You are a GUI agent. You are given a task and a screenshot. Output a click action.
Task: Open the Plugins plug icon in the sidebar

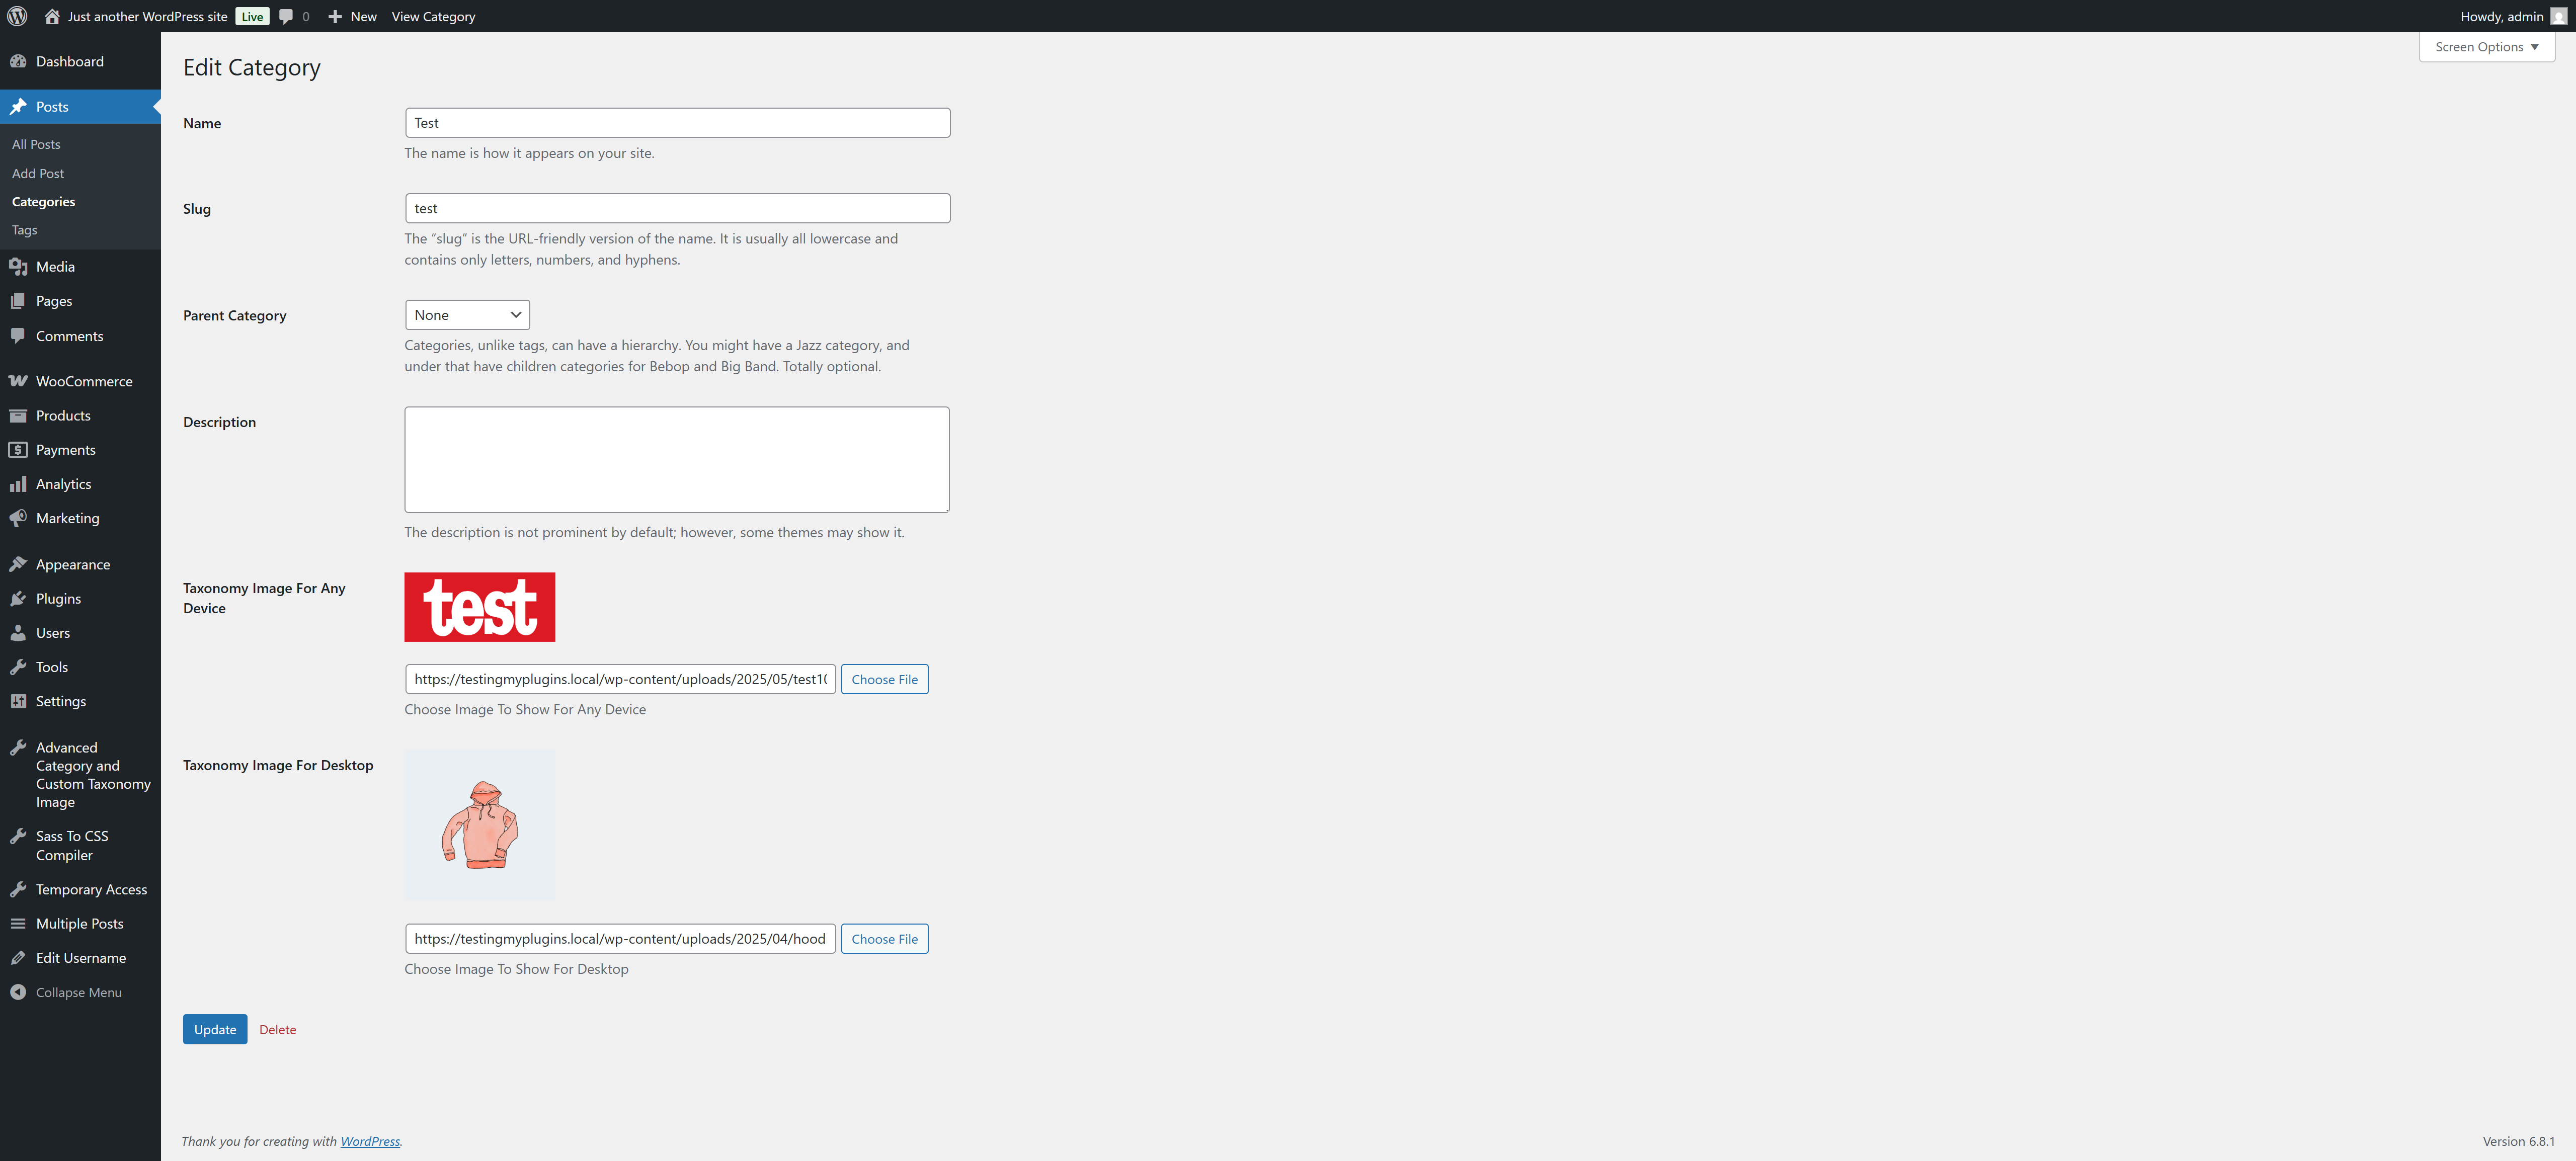click(18, 599)
